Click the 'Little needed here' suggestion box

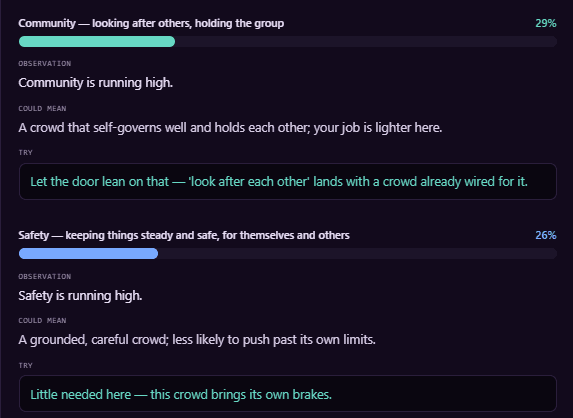(288, 394)
